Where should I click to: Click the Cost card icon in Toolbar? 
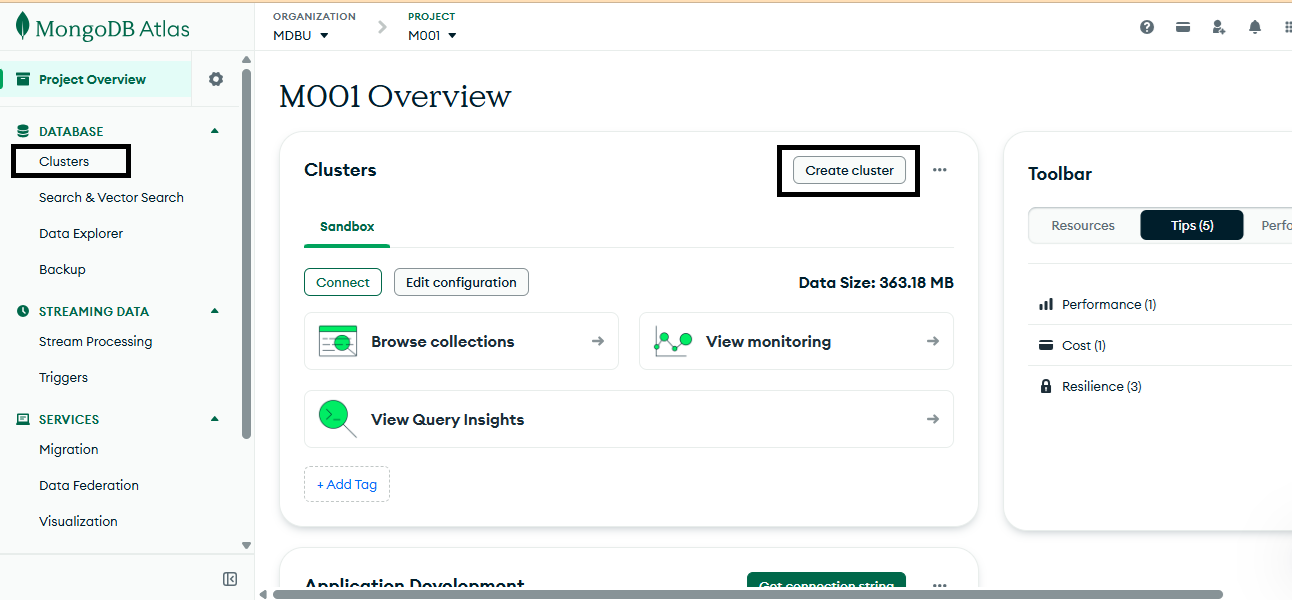click(x=1046, y=345)
